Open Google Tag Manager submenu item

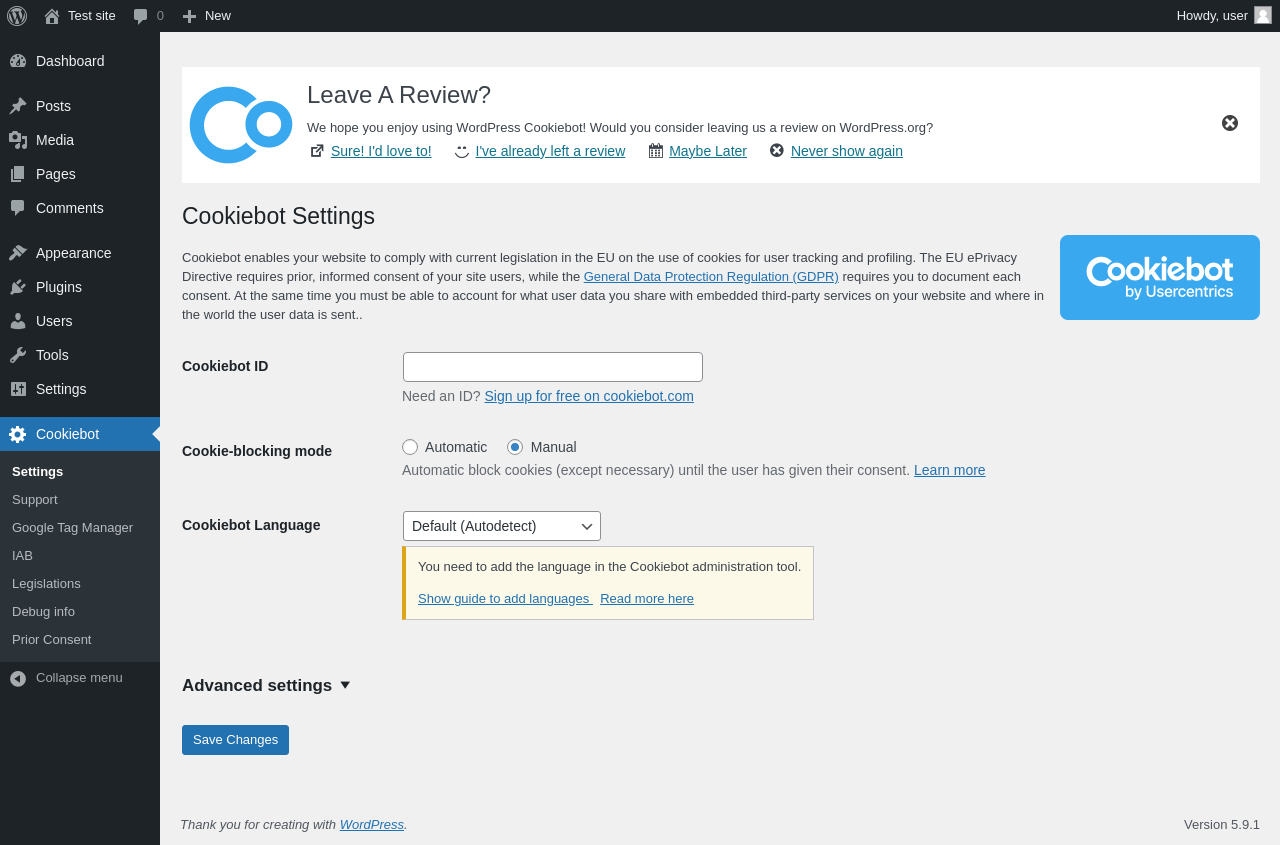click(72, 528)
